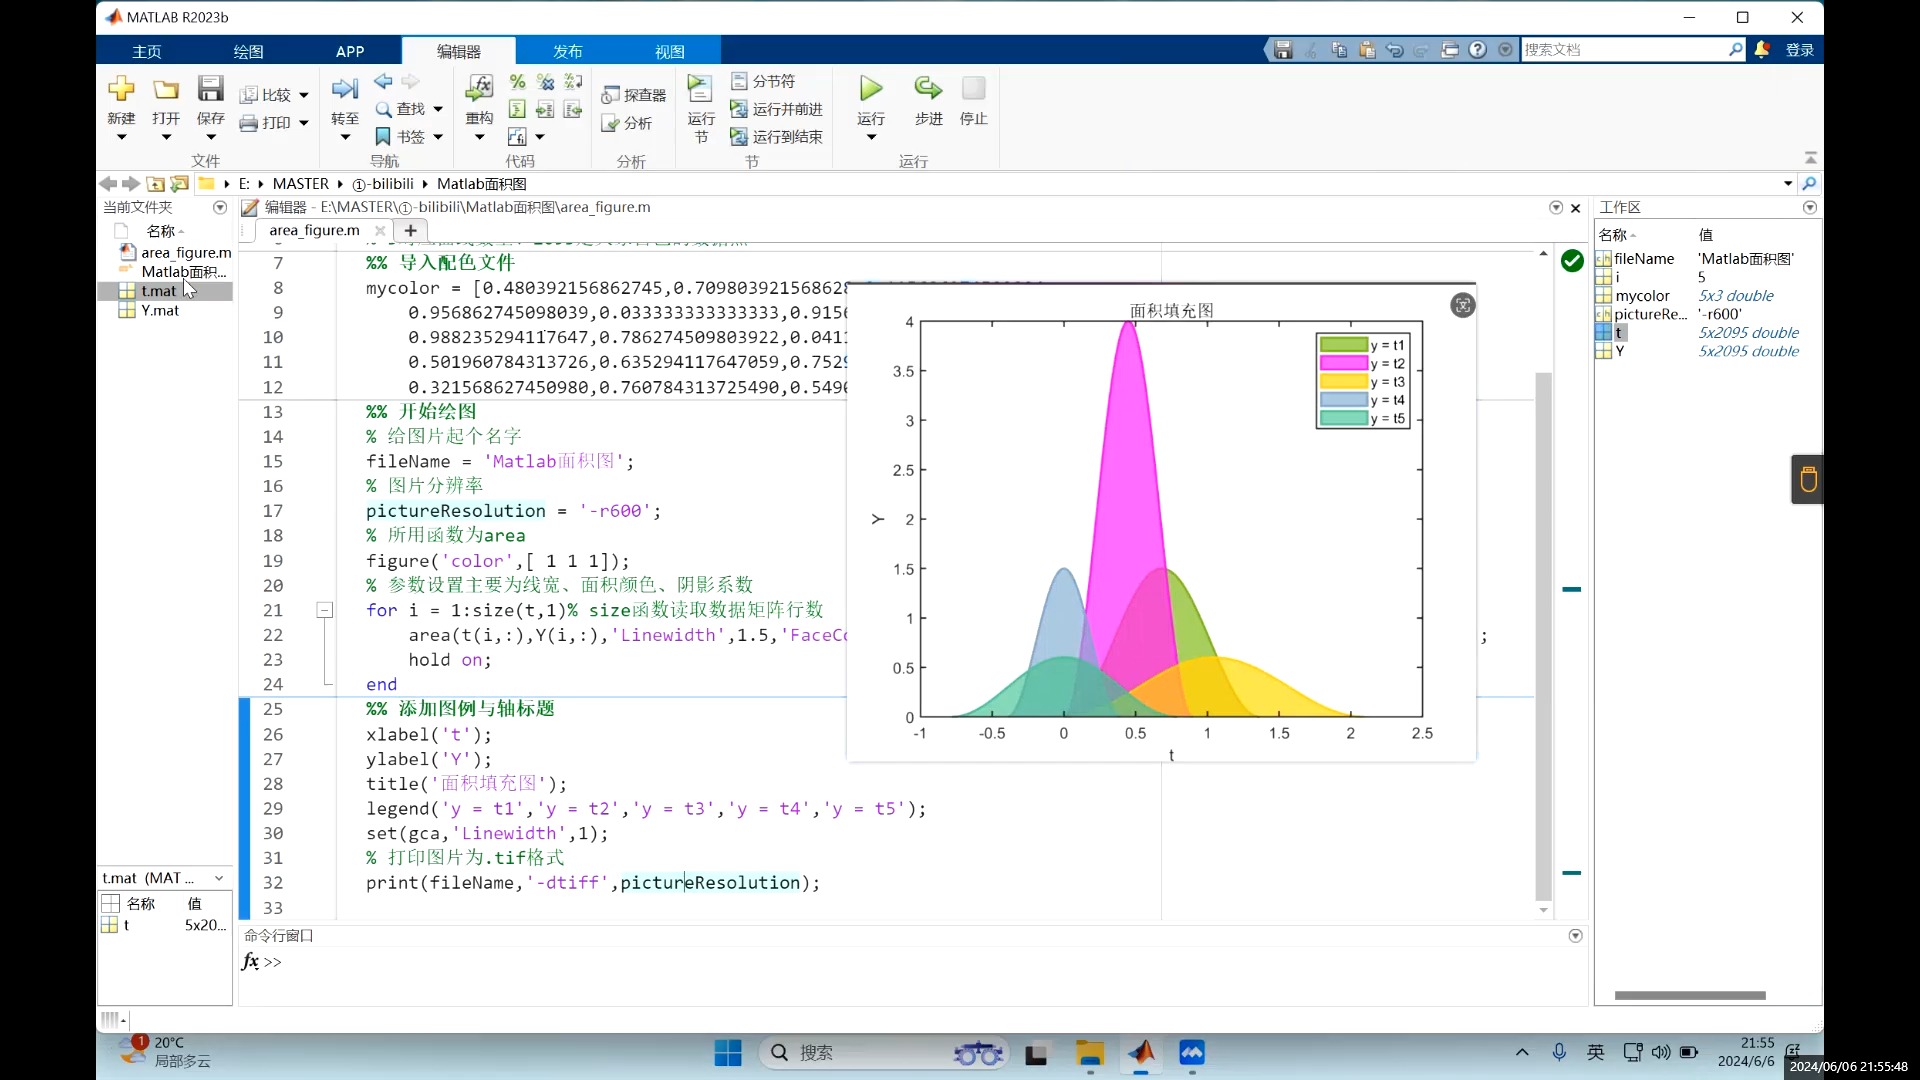
Task: Switch to the Publish (发布) tab
Action: [567, 51]
